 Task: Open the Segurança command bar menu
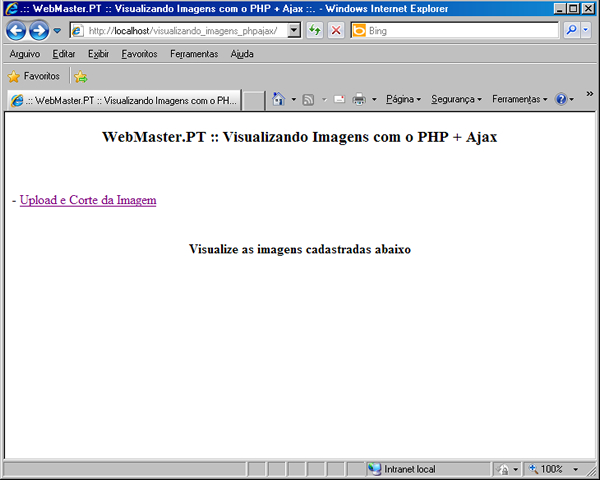pyautogui.click(x=456, y=99)
